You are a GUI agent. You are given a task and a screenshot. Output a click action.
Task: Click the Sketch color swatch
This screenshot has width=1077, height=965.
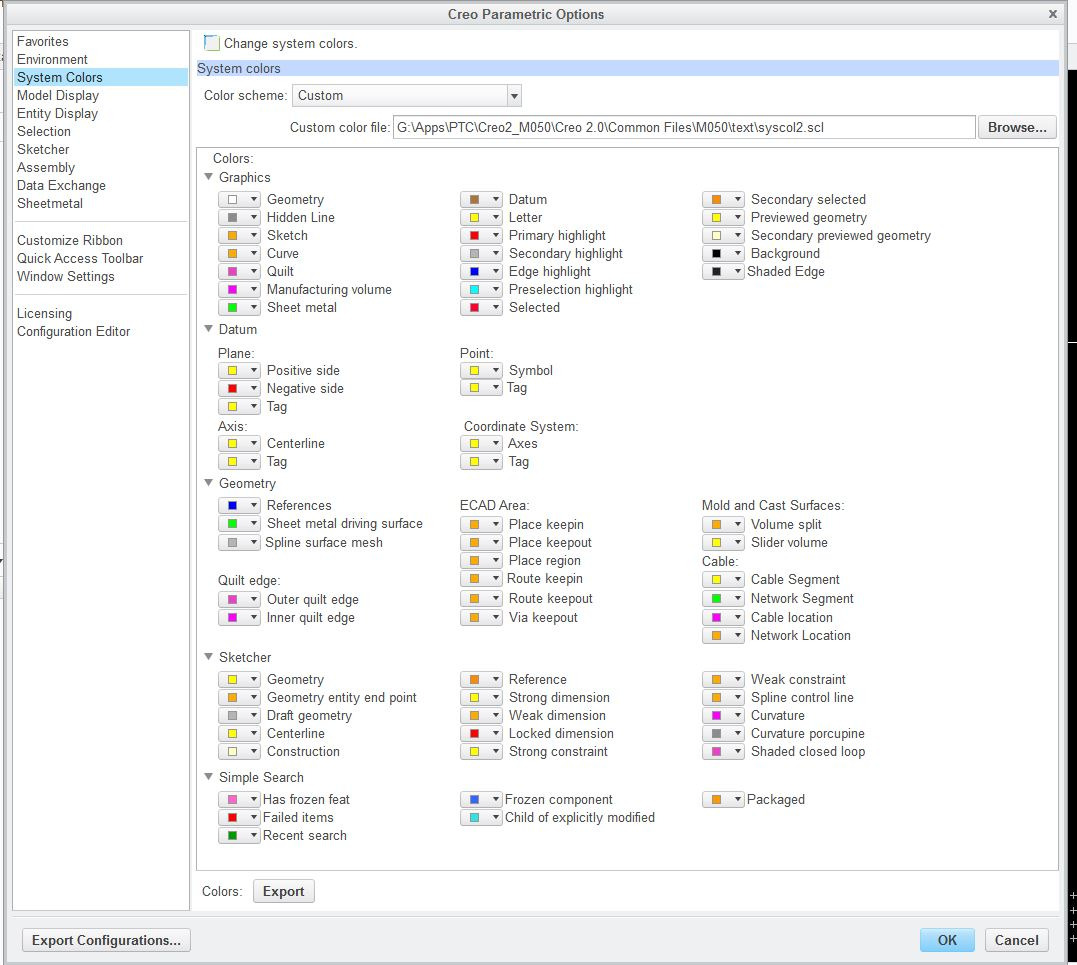point(233,236)
